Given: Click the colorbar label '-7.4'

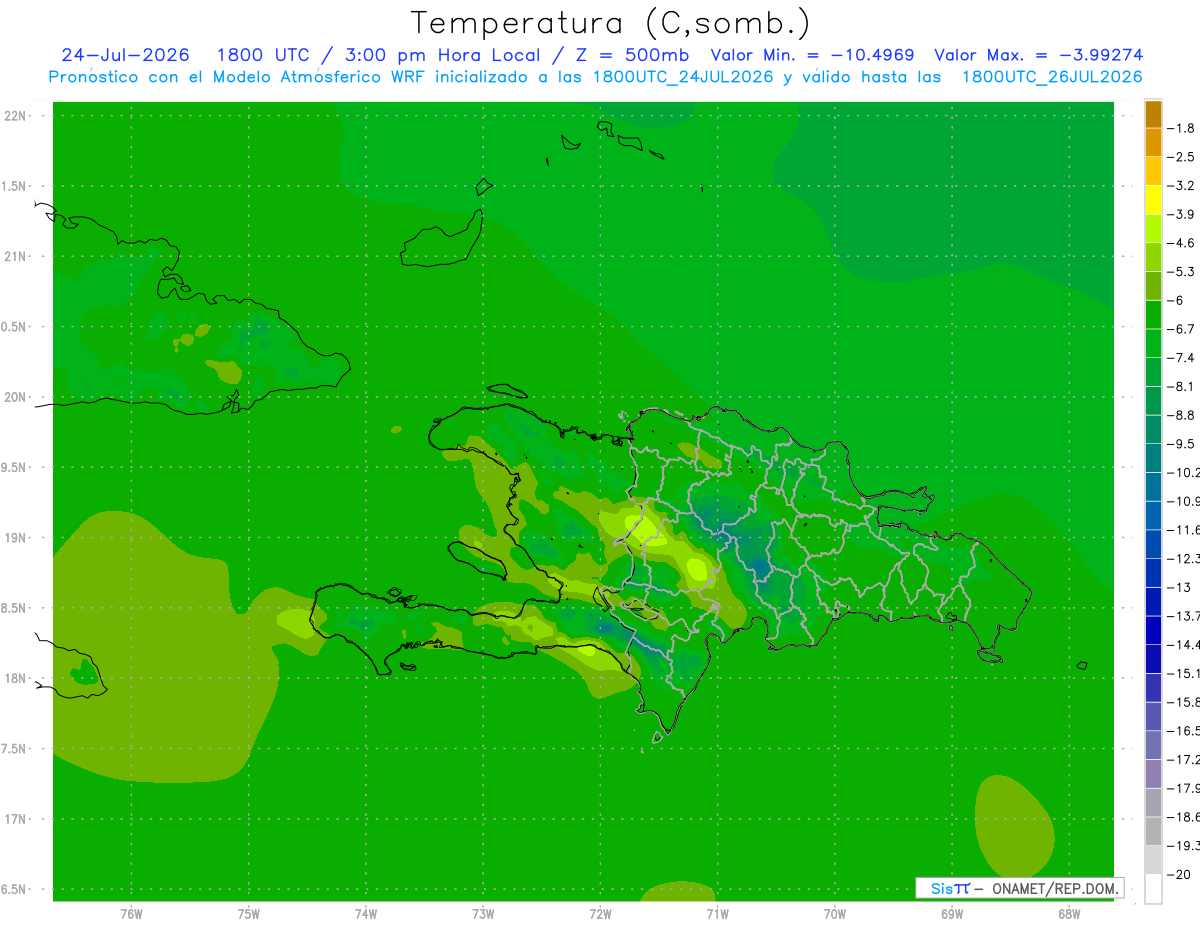Looking at the screenshot, I should pos(1182,358).
